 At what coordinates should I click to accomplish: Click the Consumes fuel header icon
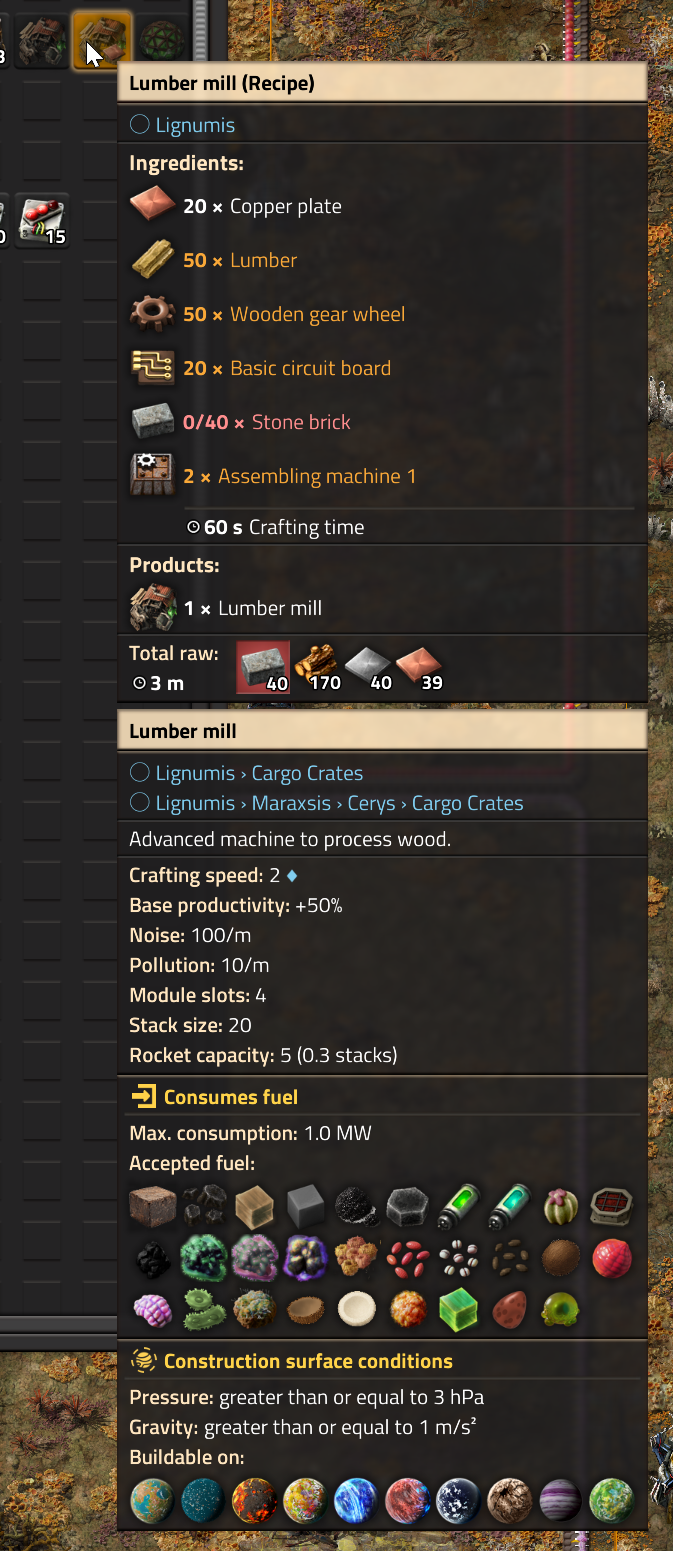coord(144,1097)
